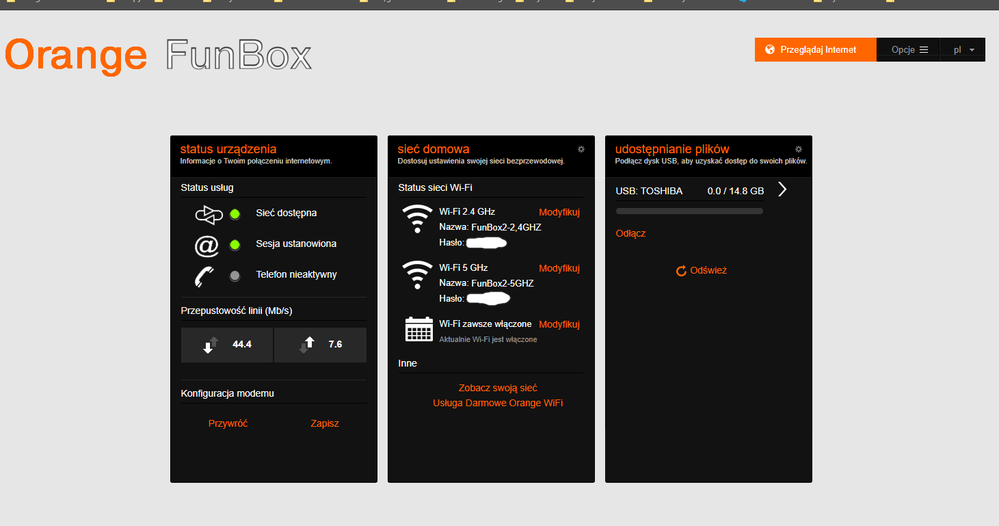
Task: Open the Zobacz swoją sieć link
Action: pyautogui.click(x=497, y=387)
